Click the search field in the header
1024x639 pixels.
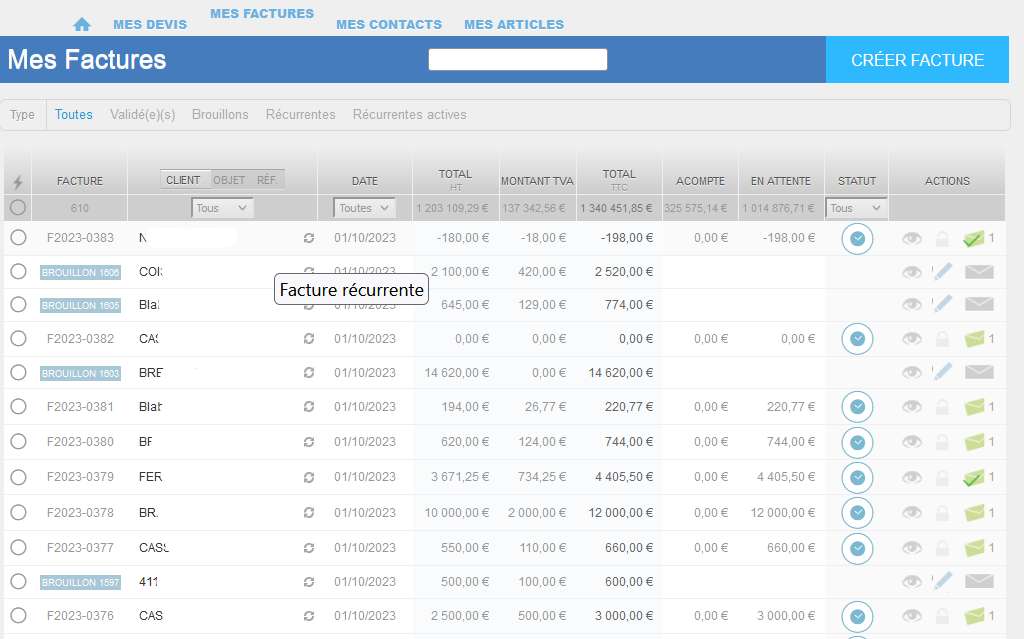518,59
